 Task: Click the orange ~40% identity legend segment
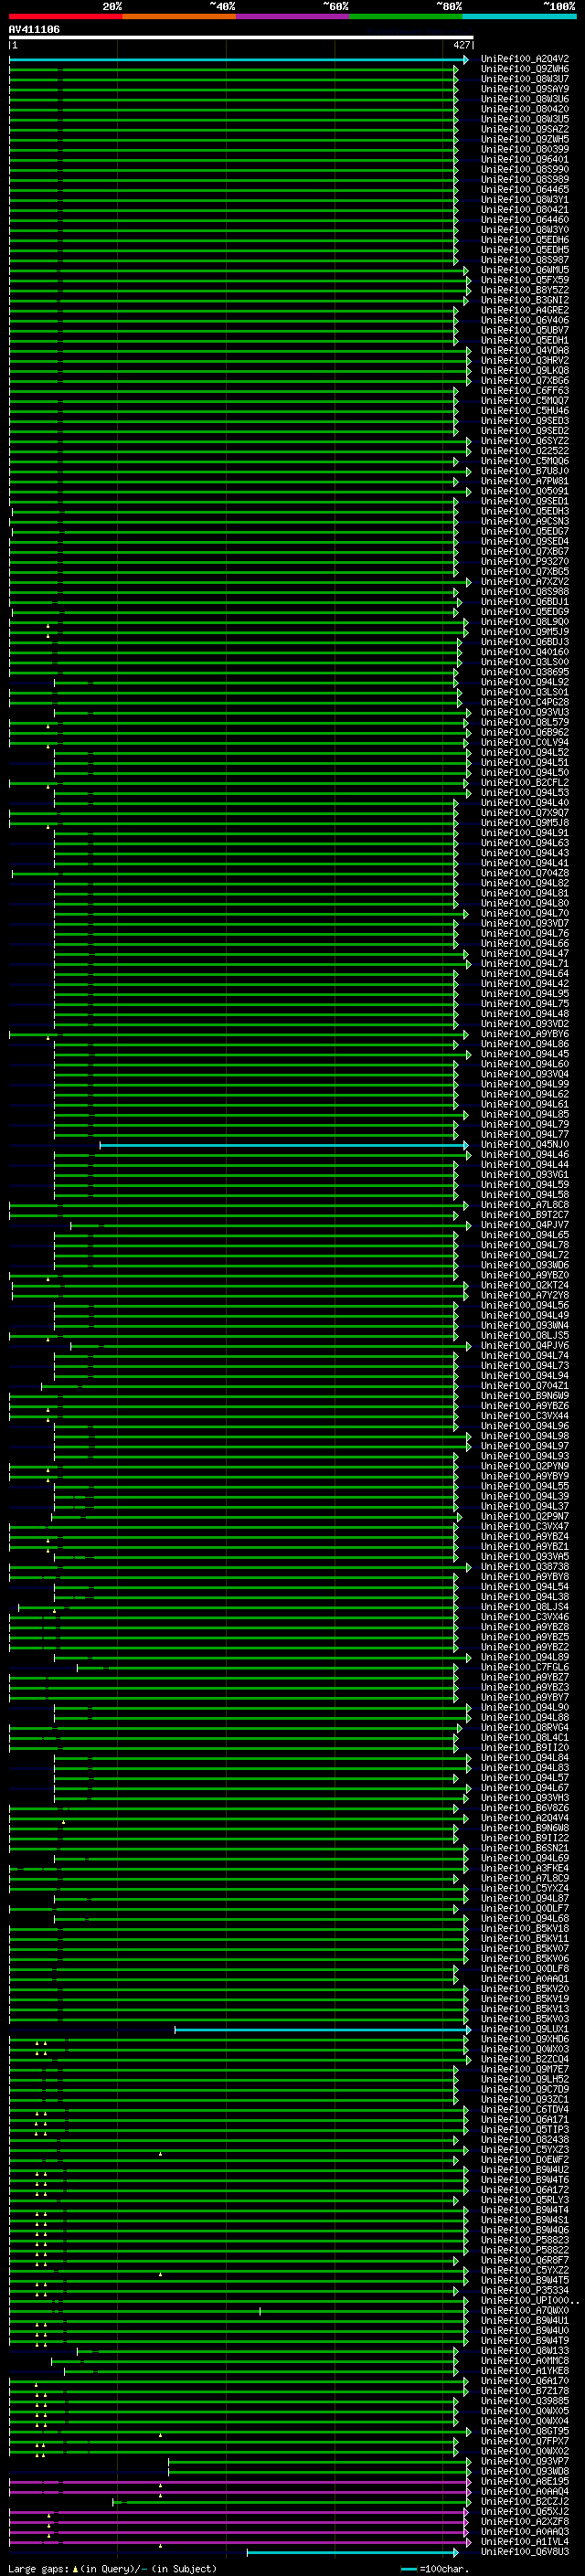[180, 16]
